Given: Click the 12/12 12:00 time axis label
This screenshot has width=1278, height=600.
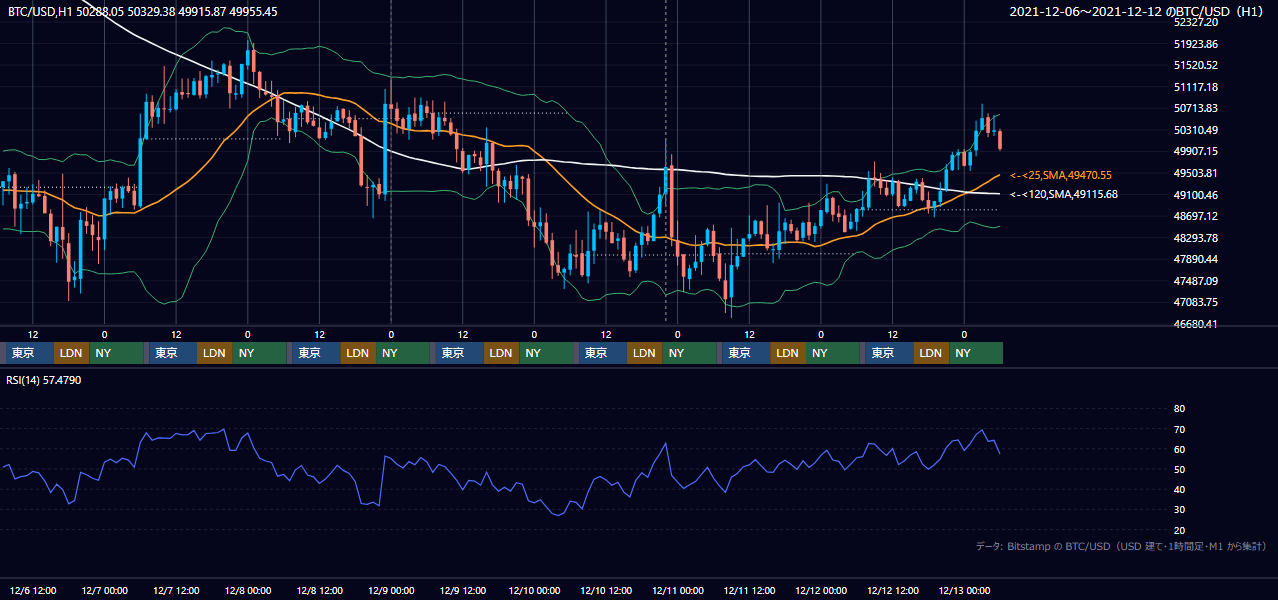Looking at the screenshot, I should coord(893,590).
